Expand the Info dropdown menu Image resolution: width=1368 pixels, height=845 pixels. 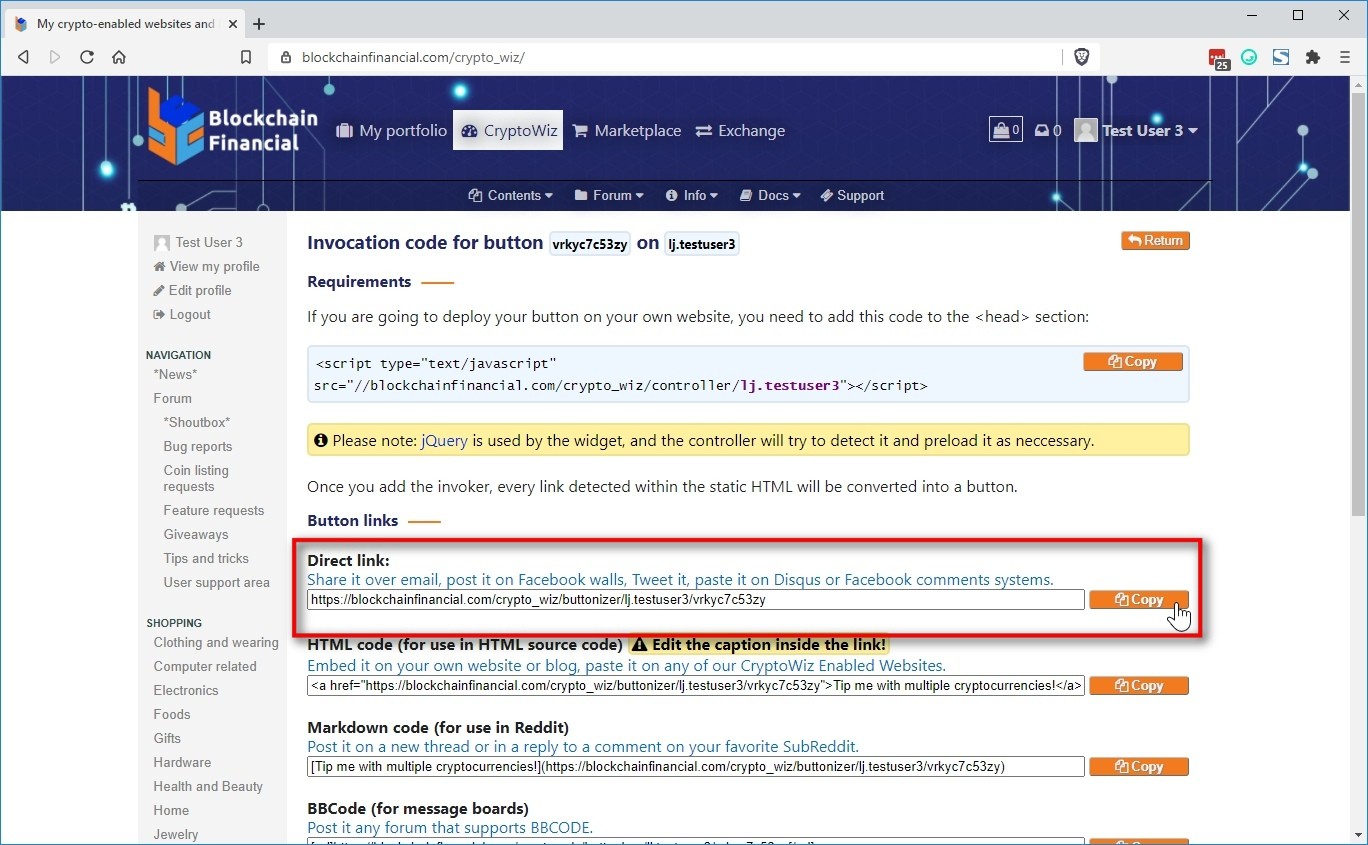[x=693, y=195]
